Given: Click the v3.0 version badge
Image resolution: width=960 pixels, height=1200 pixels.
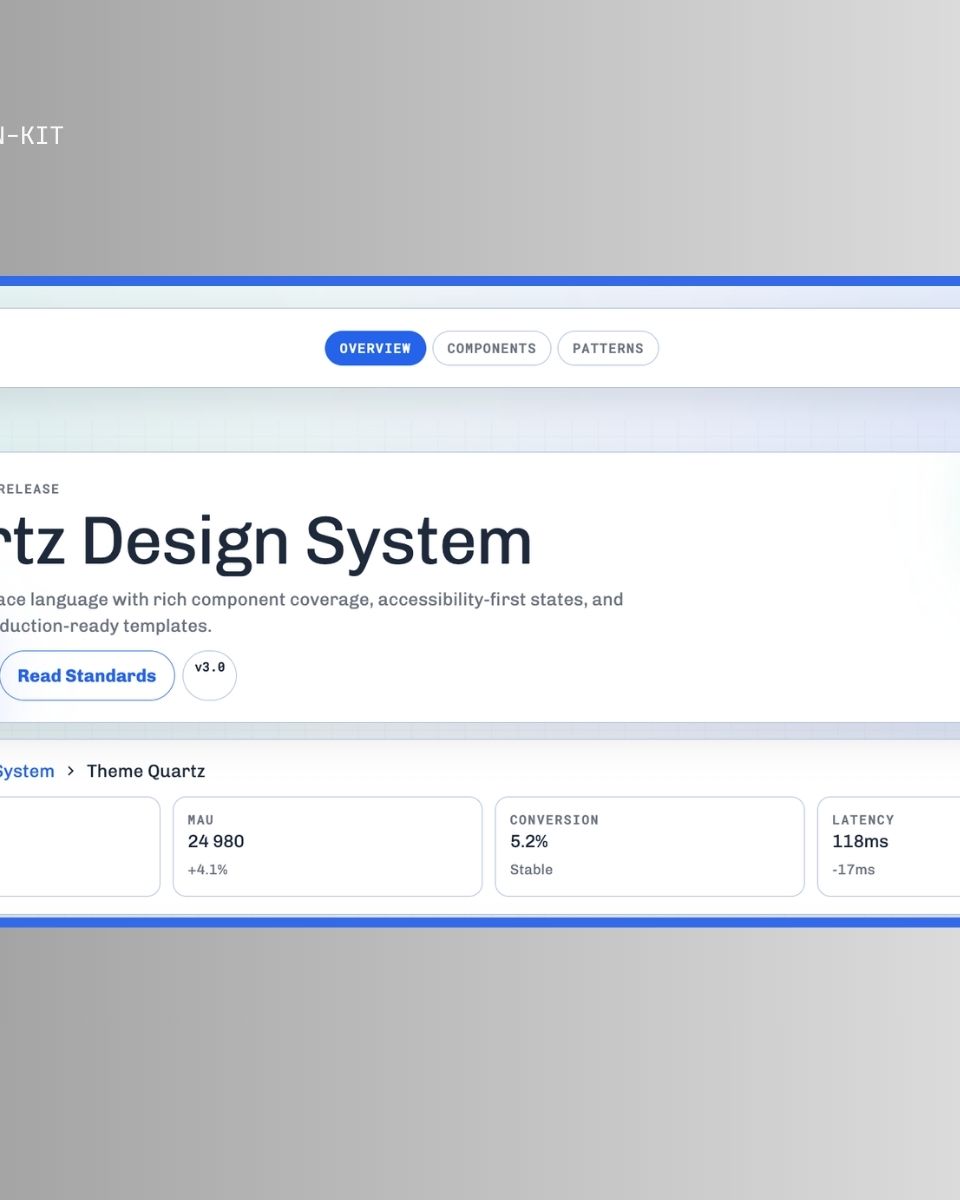Looking at the screenshot, I should [210, 675].
